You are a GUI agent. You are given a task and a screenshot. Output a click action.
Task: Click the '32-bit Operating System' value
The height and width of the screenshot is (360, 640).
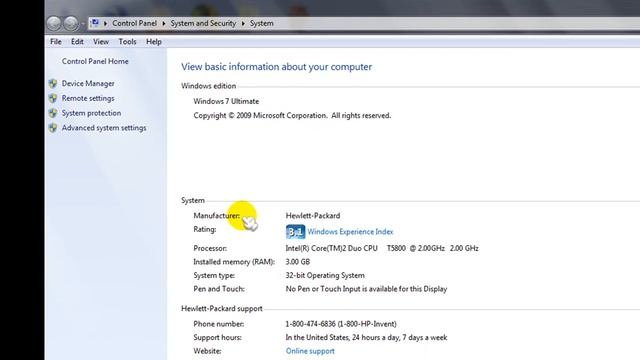pos(325,276)
